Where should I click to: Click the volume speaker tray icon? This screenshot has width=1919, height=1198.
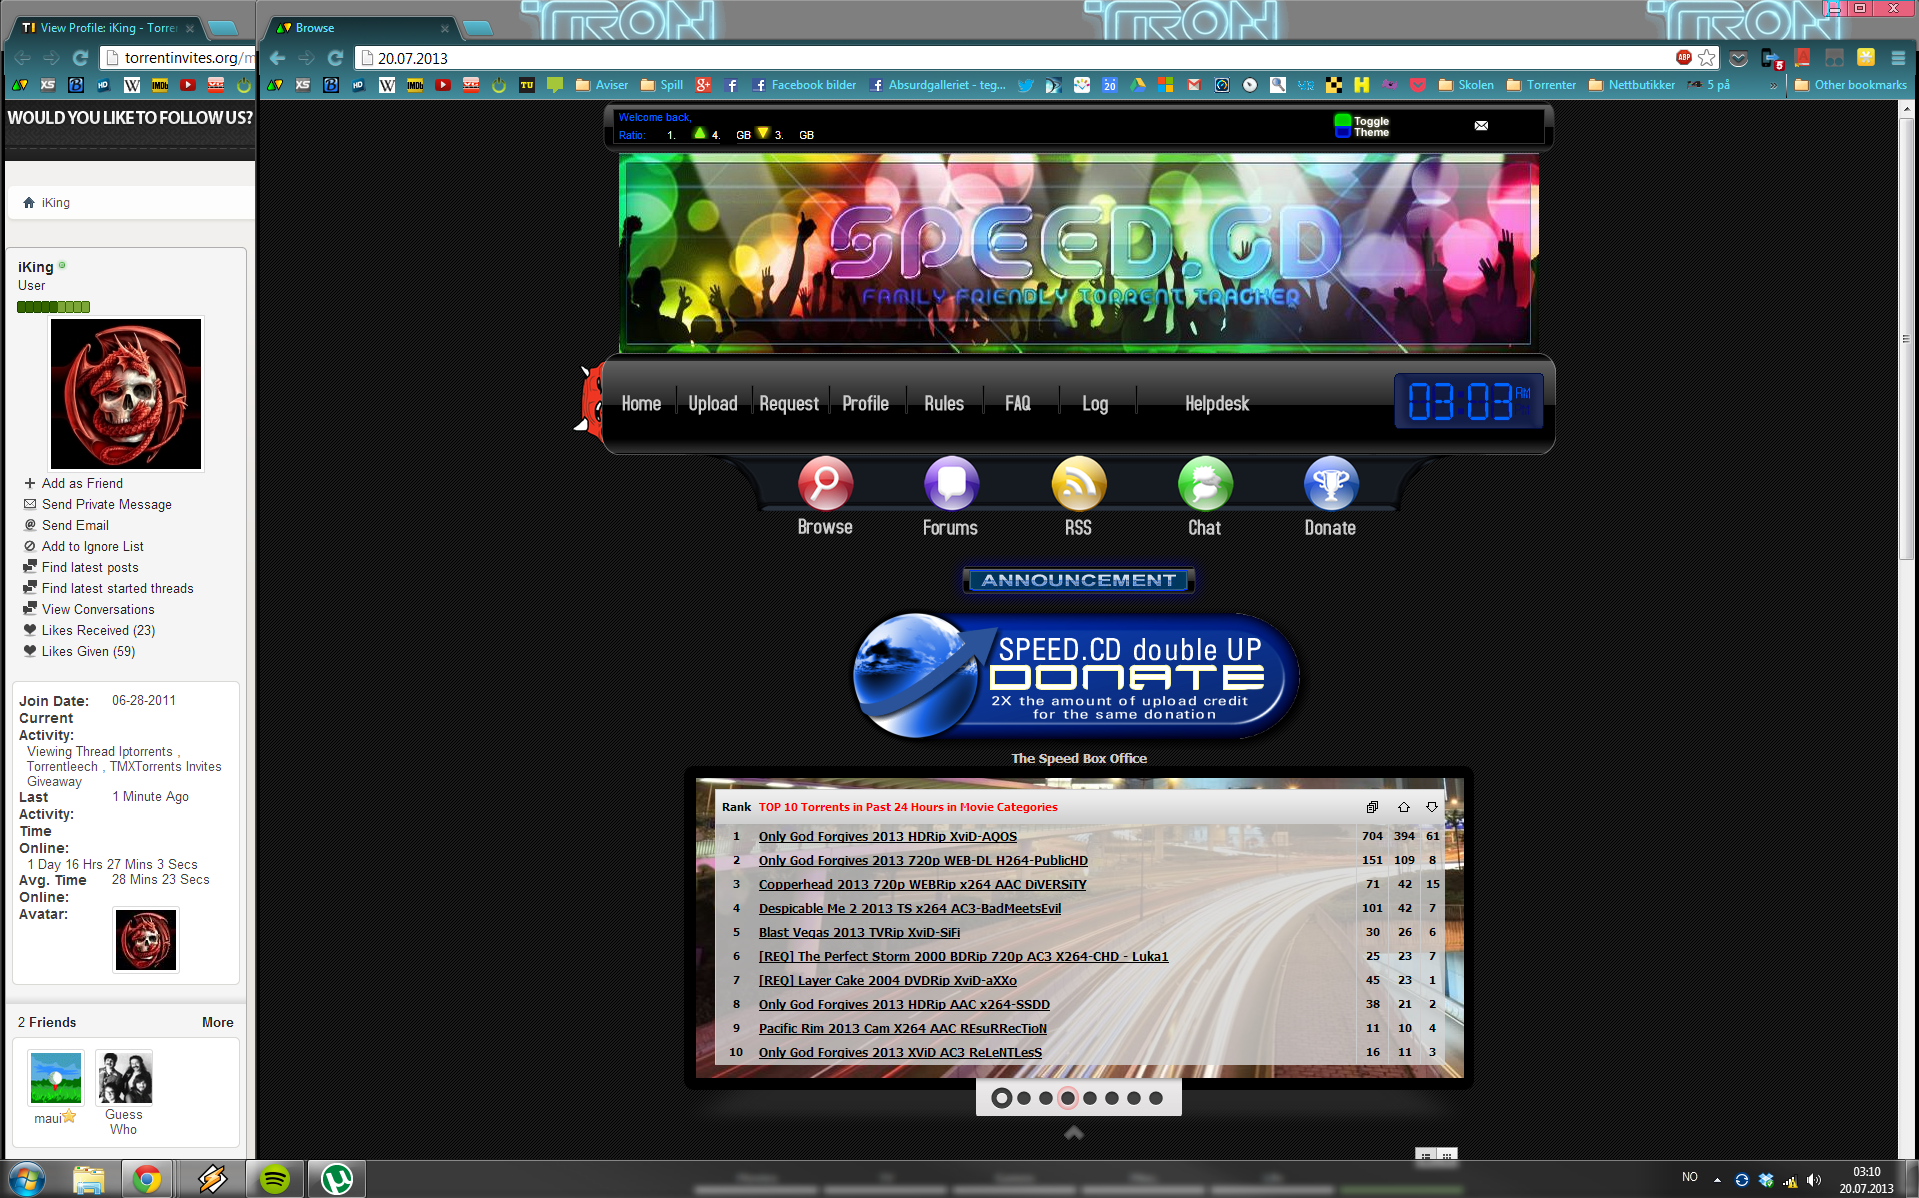tap(1813, 1180)
